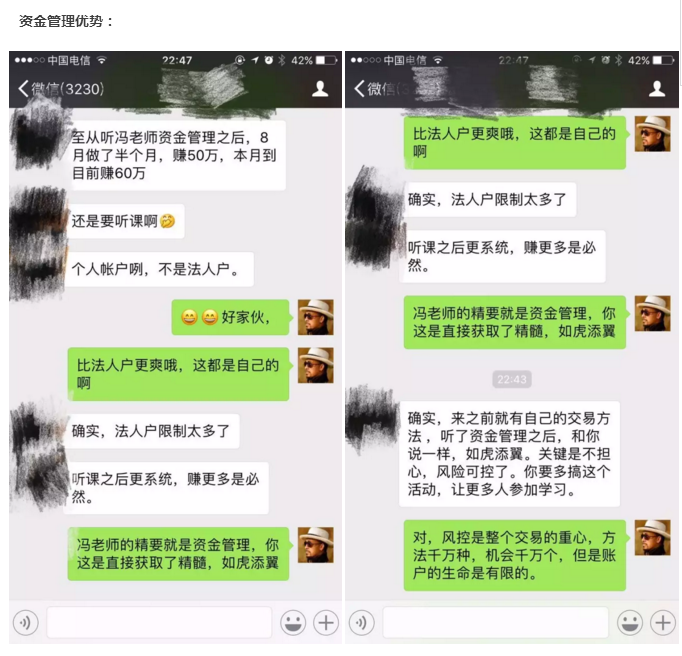Screen dimensions: 682x656
Task: Tap the voice message icon in right chat
Action: [362, 623]
